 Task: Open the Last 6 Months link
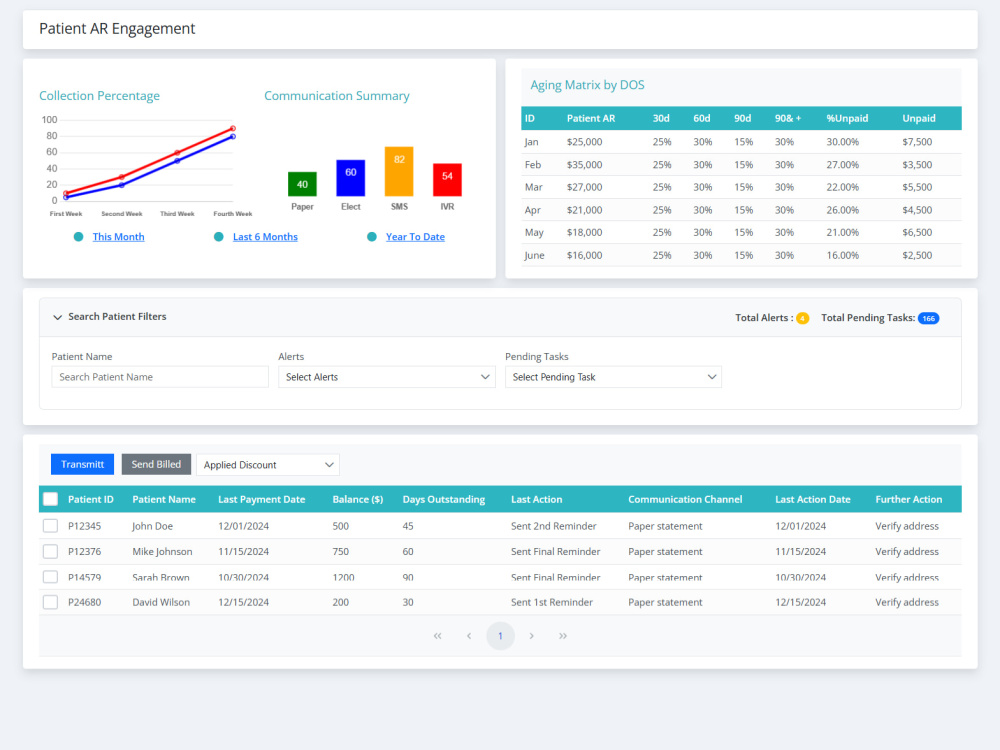pos(265,237)
